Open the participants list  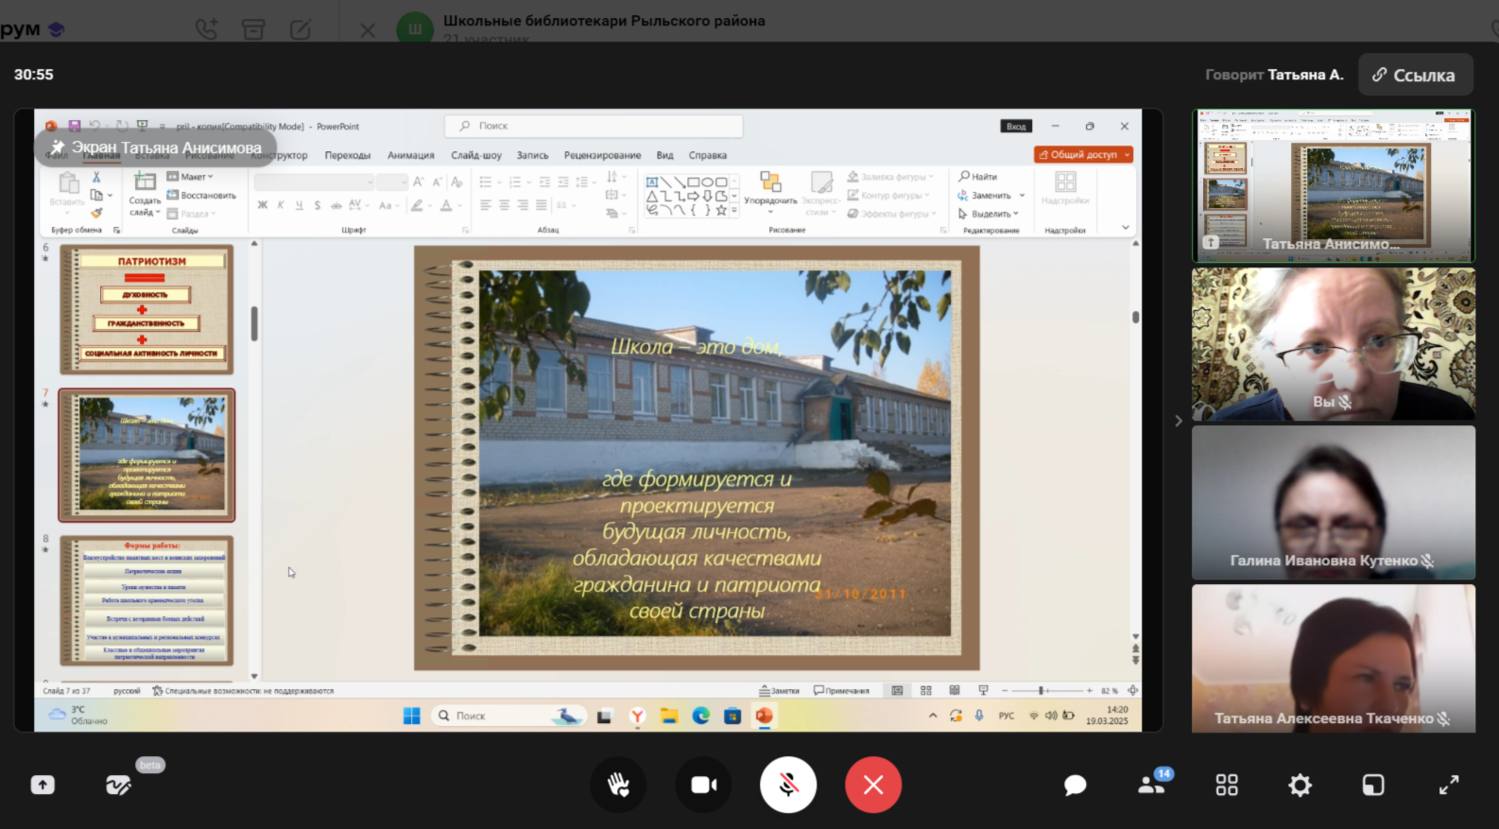pyautogui.click(x=1153, y=783)
